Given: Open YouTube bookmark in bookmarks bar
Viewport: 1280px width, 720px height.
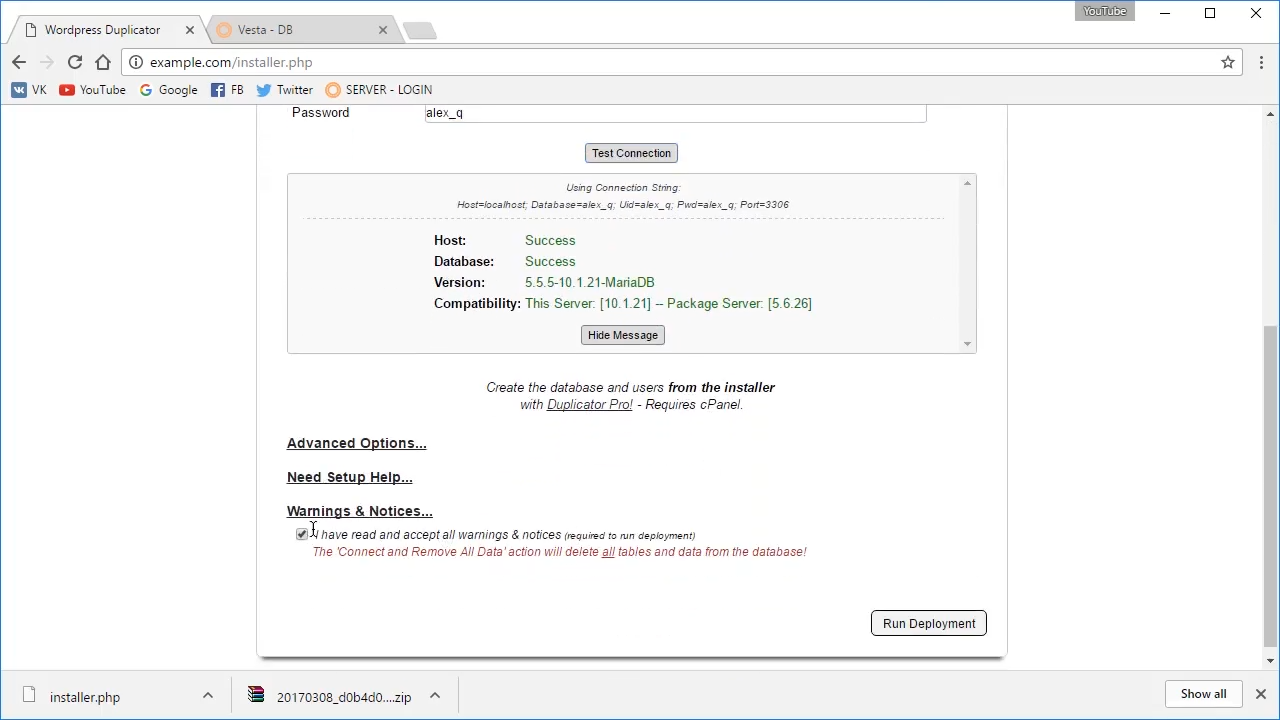Looking at the screenshot, I should coord(92,90).
